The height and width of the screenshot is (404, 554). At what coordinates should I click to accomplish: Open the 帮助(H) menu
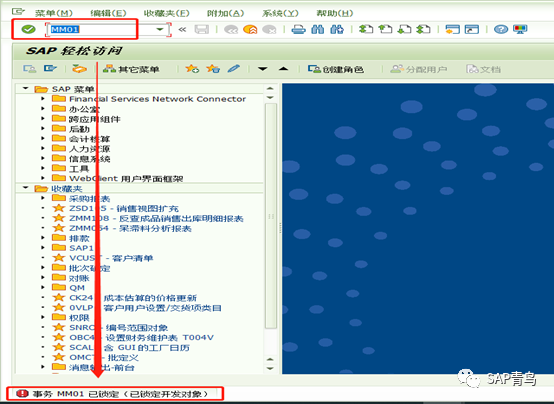[x=335, y=13]
